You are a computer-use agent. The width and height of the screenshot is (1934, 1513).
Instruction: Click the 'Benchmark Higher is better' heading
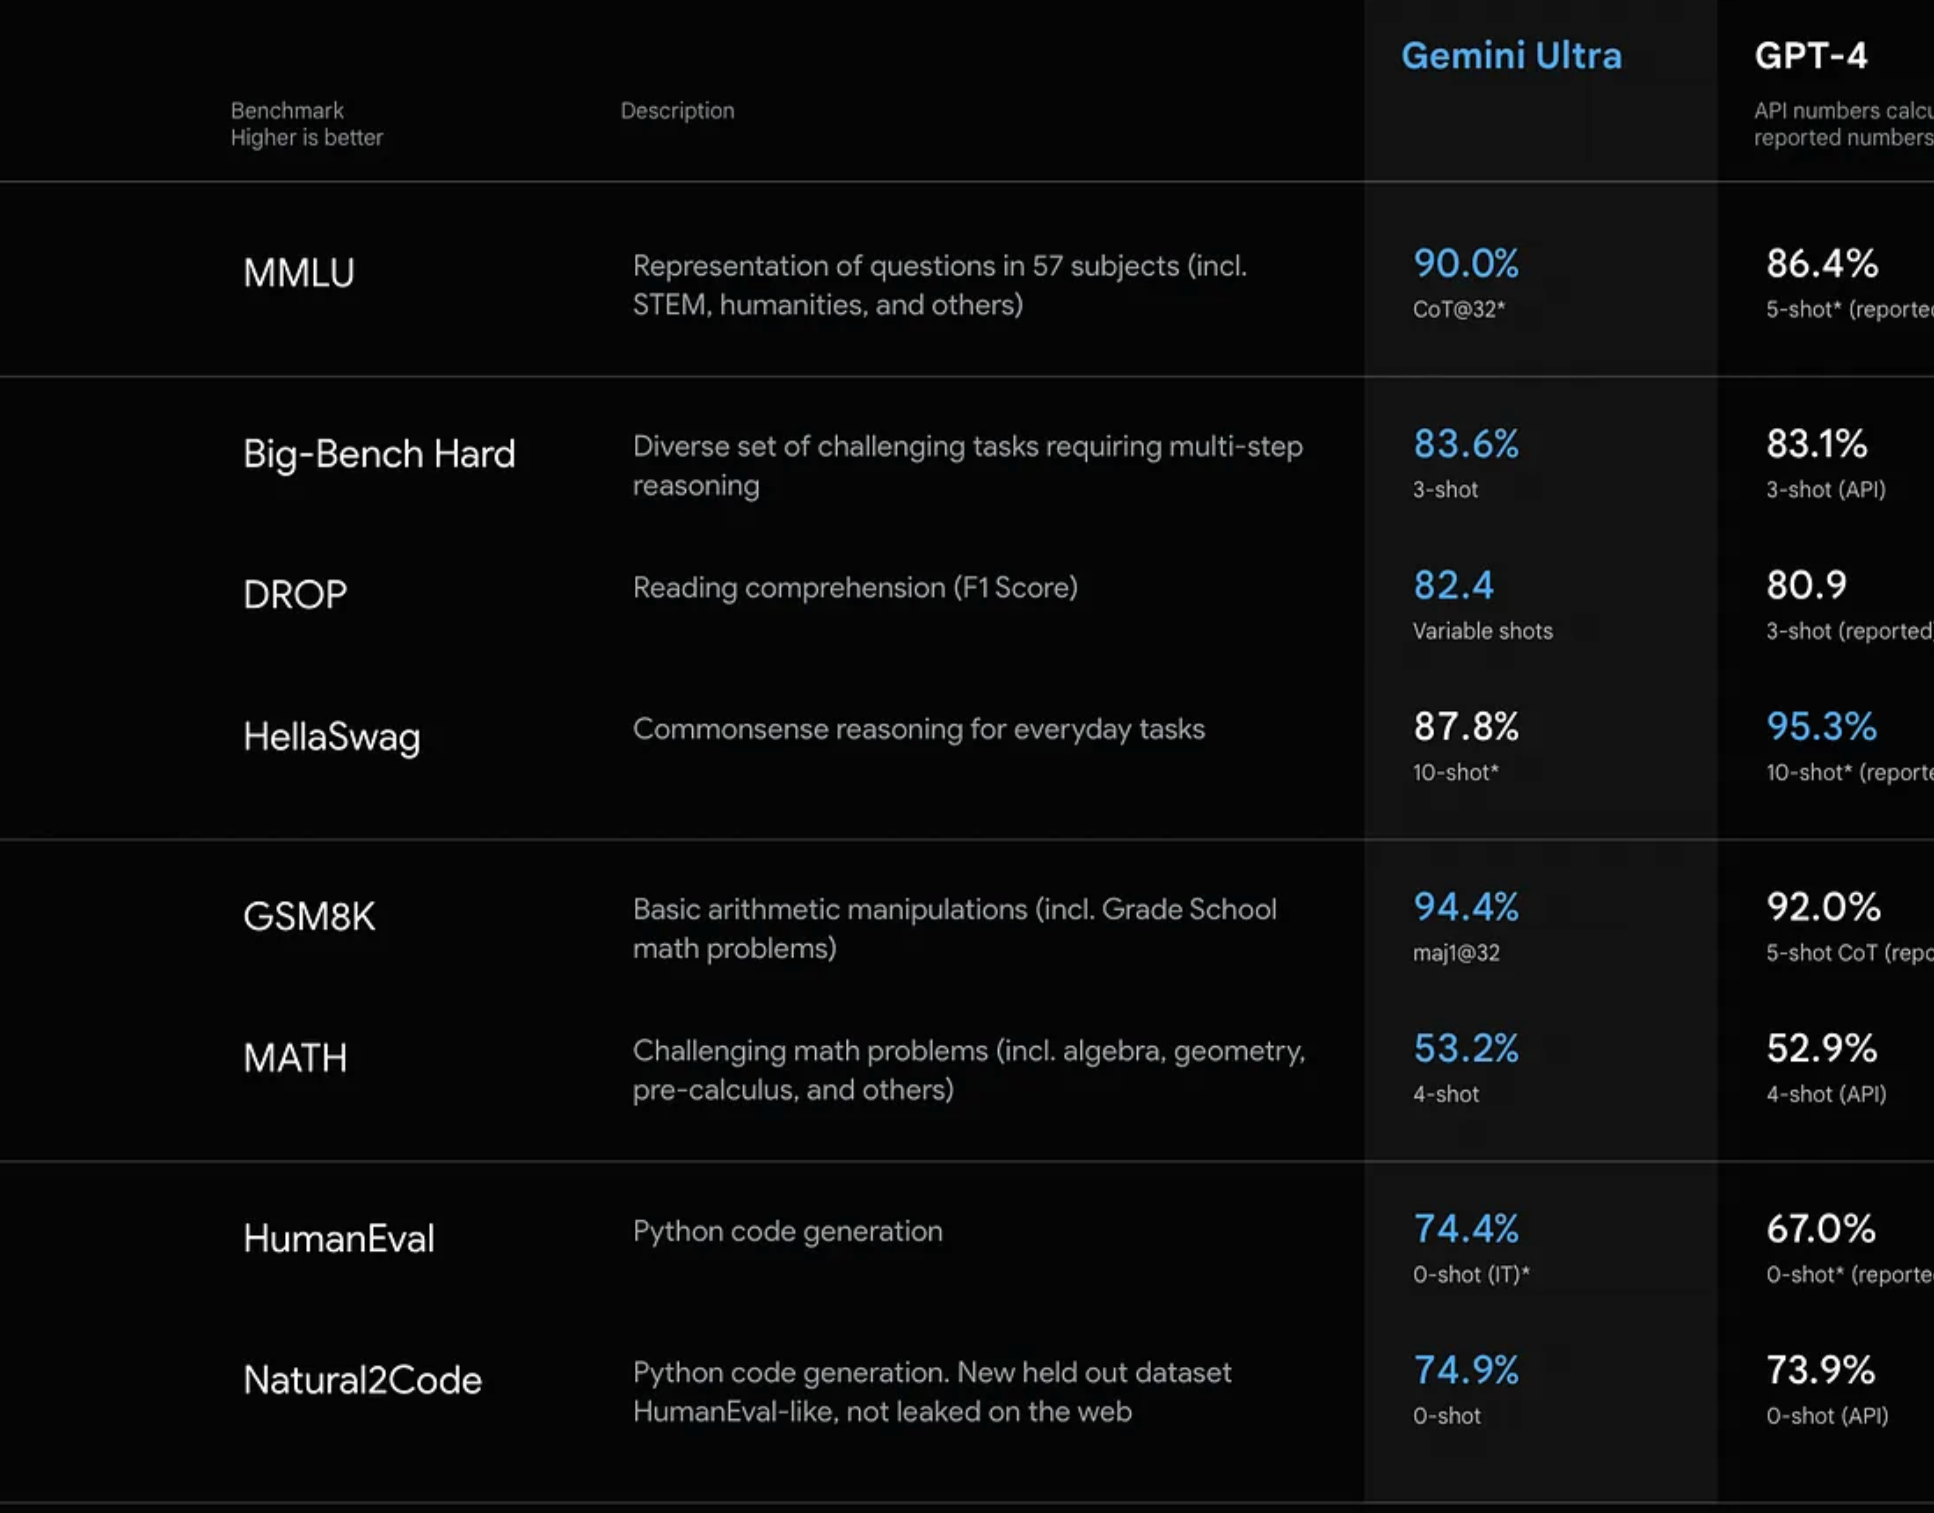click(x=306, y=124)
